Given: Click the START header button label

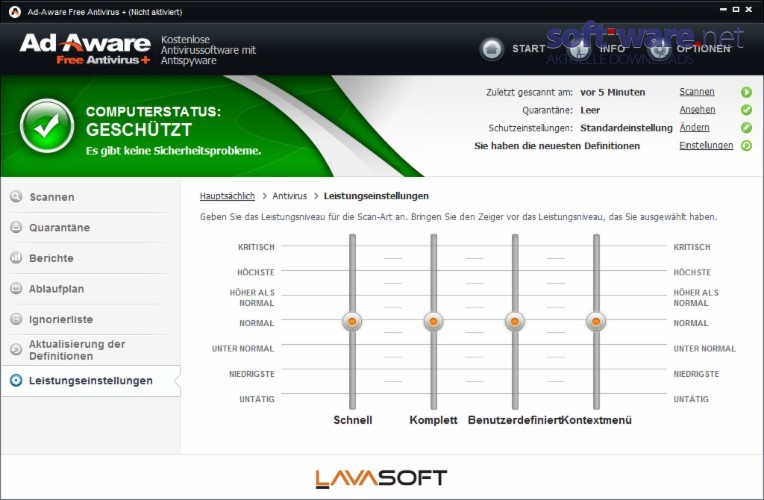Looking at the screenshot, I should tap(529, 49).
